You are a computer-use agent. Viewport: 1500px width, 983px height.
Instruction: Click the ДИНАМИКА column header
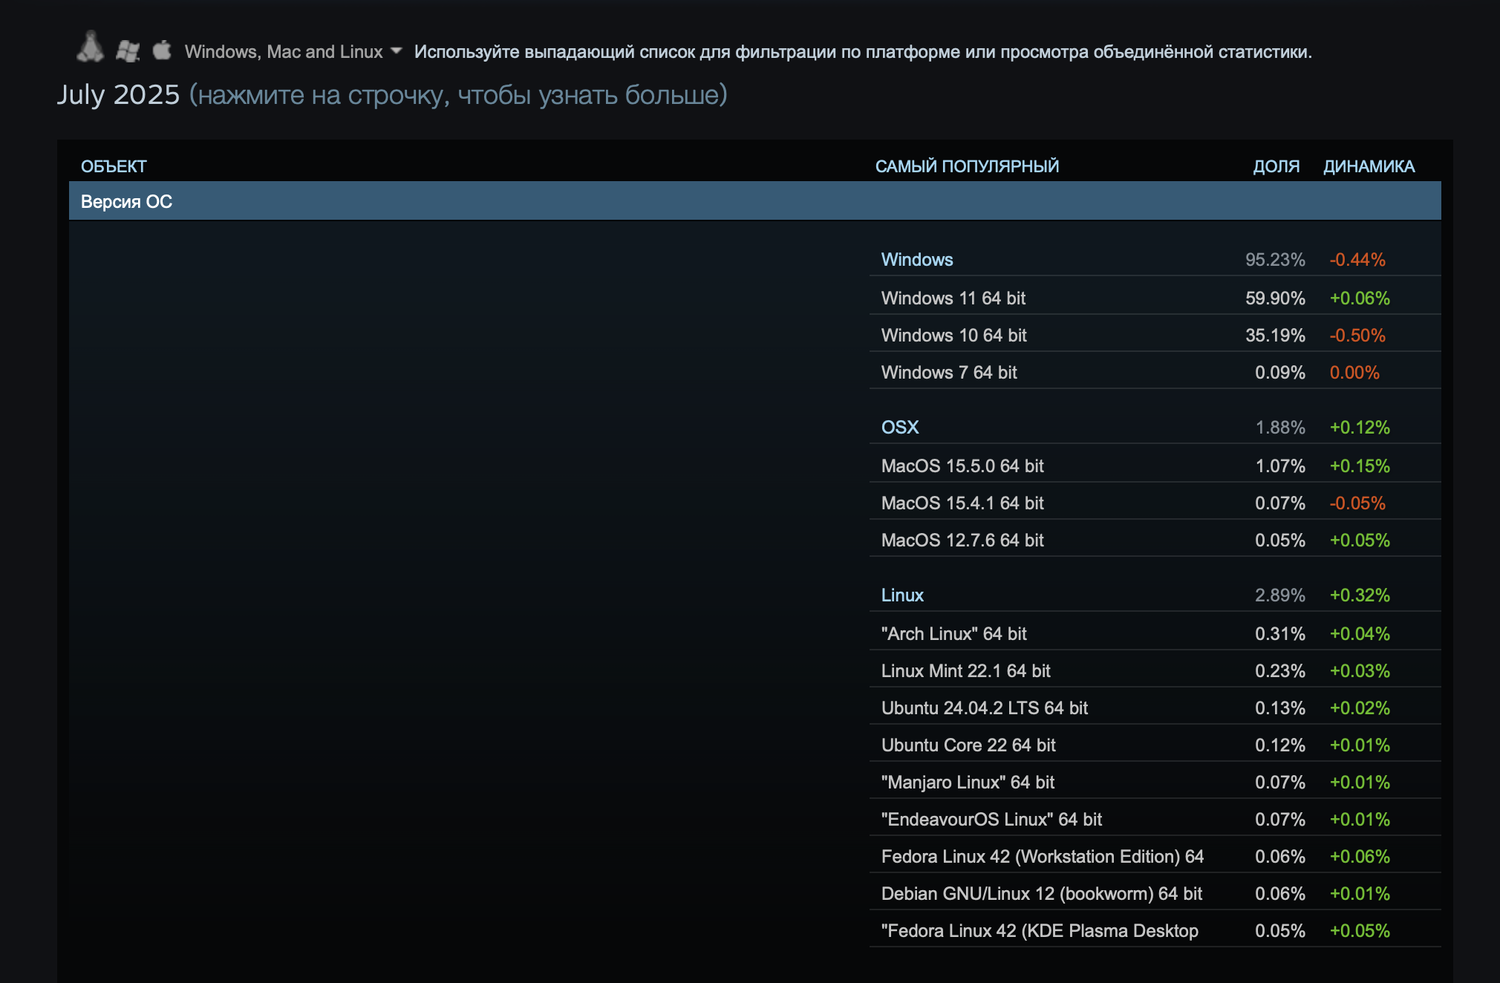1369,166
